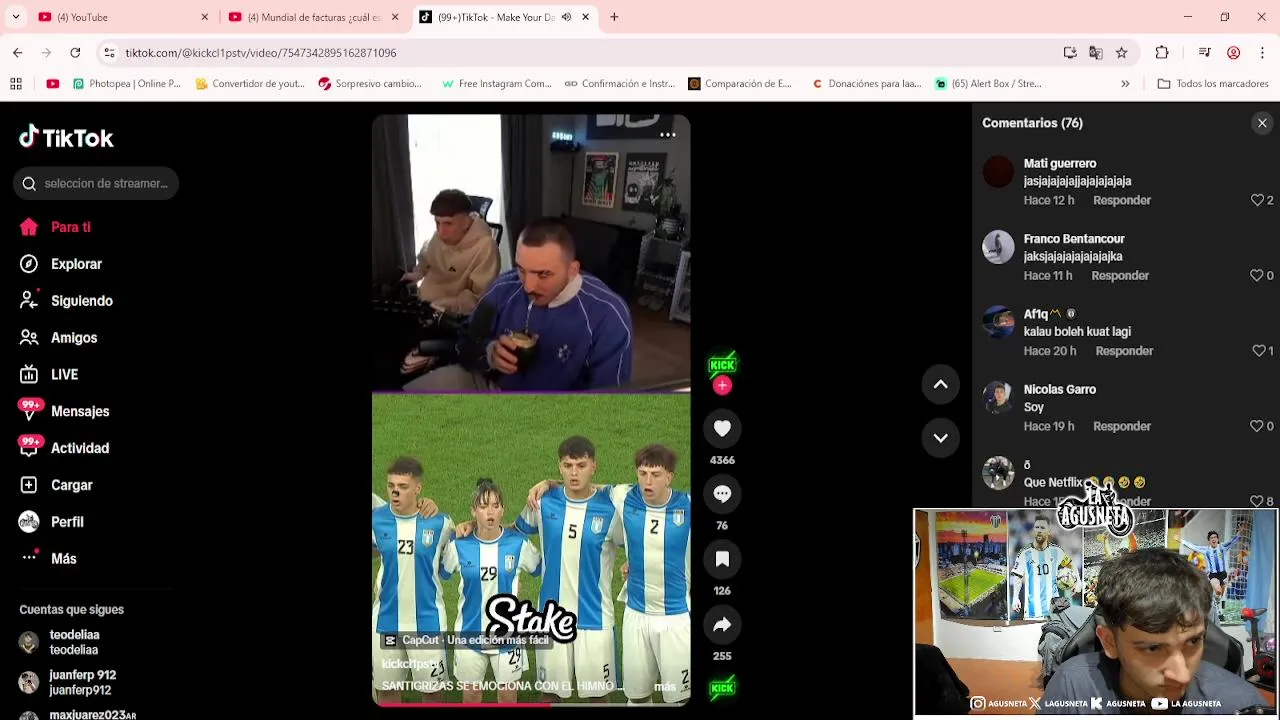Close the comments panel

coord(1262,123)
